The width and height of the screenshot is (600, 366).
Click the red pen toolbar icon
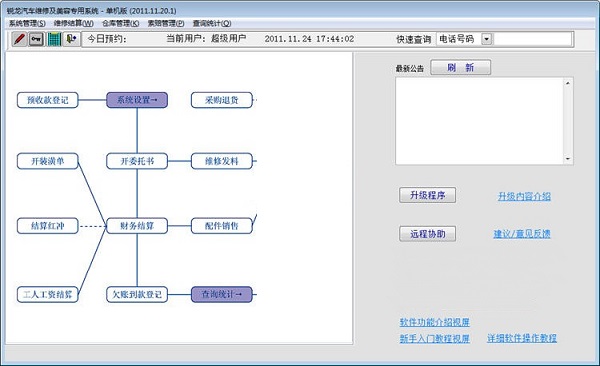(x=19, y=39)
